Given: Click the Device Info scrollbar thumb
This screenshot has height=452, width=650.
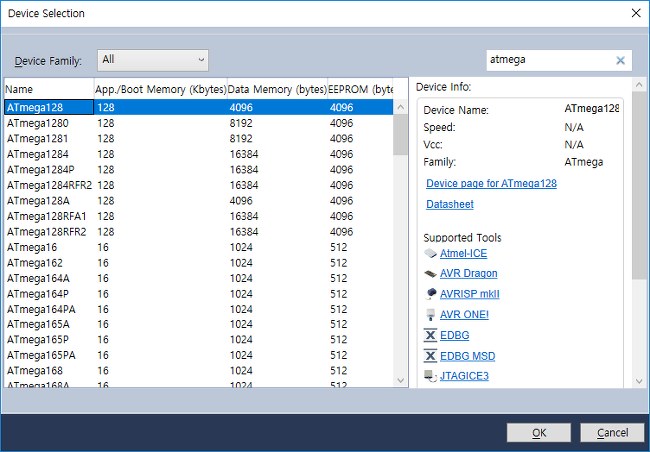Looking at the screenshot, I should tap(639, 185).
